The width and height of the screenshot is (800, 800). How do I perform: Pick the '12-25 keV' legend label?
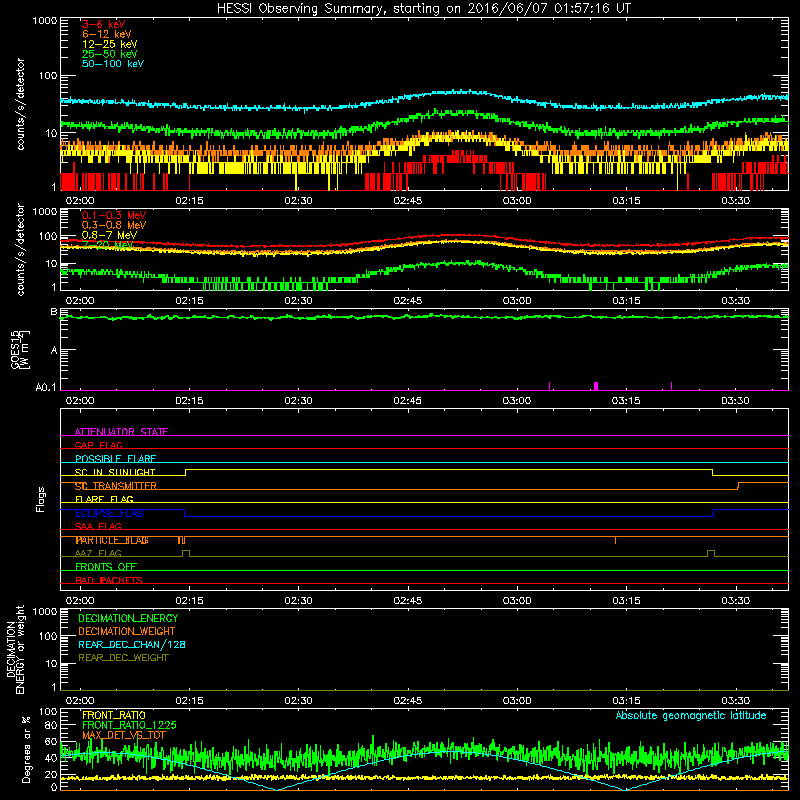110,44
